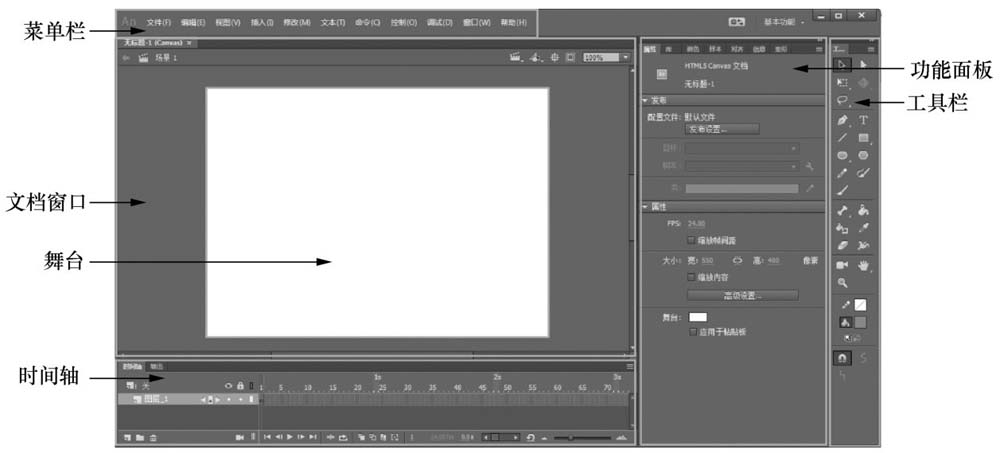Click the Edit Scene clapperboard icon

click(515, 57)
